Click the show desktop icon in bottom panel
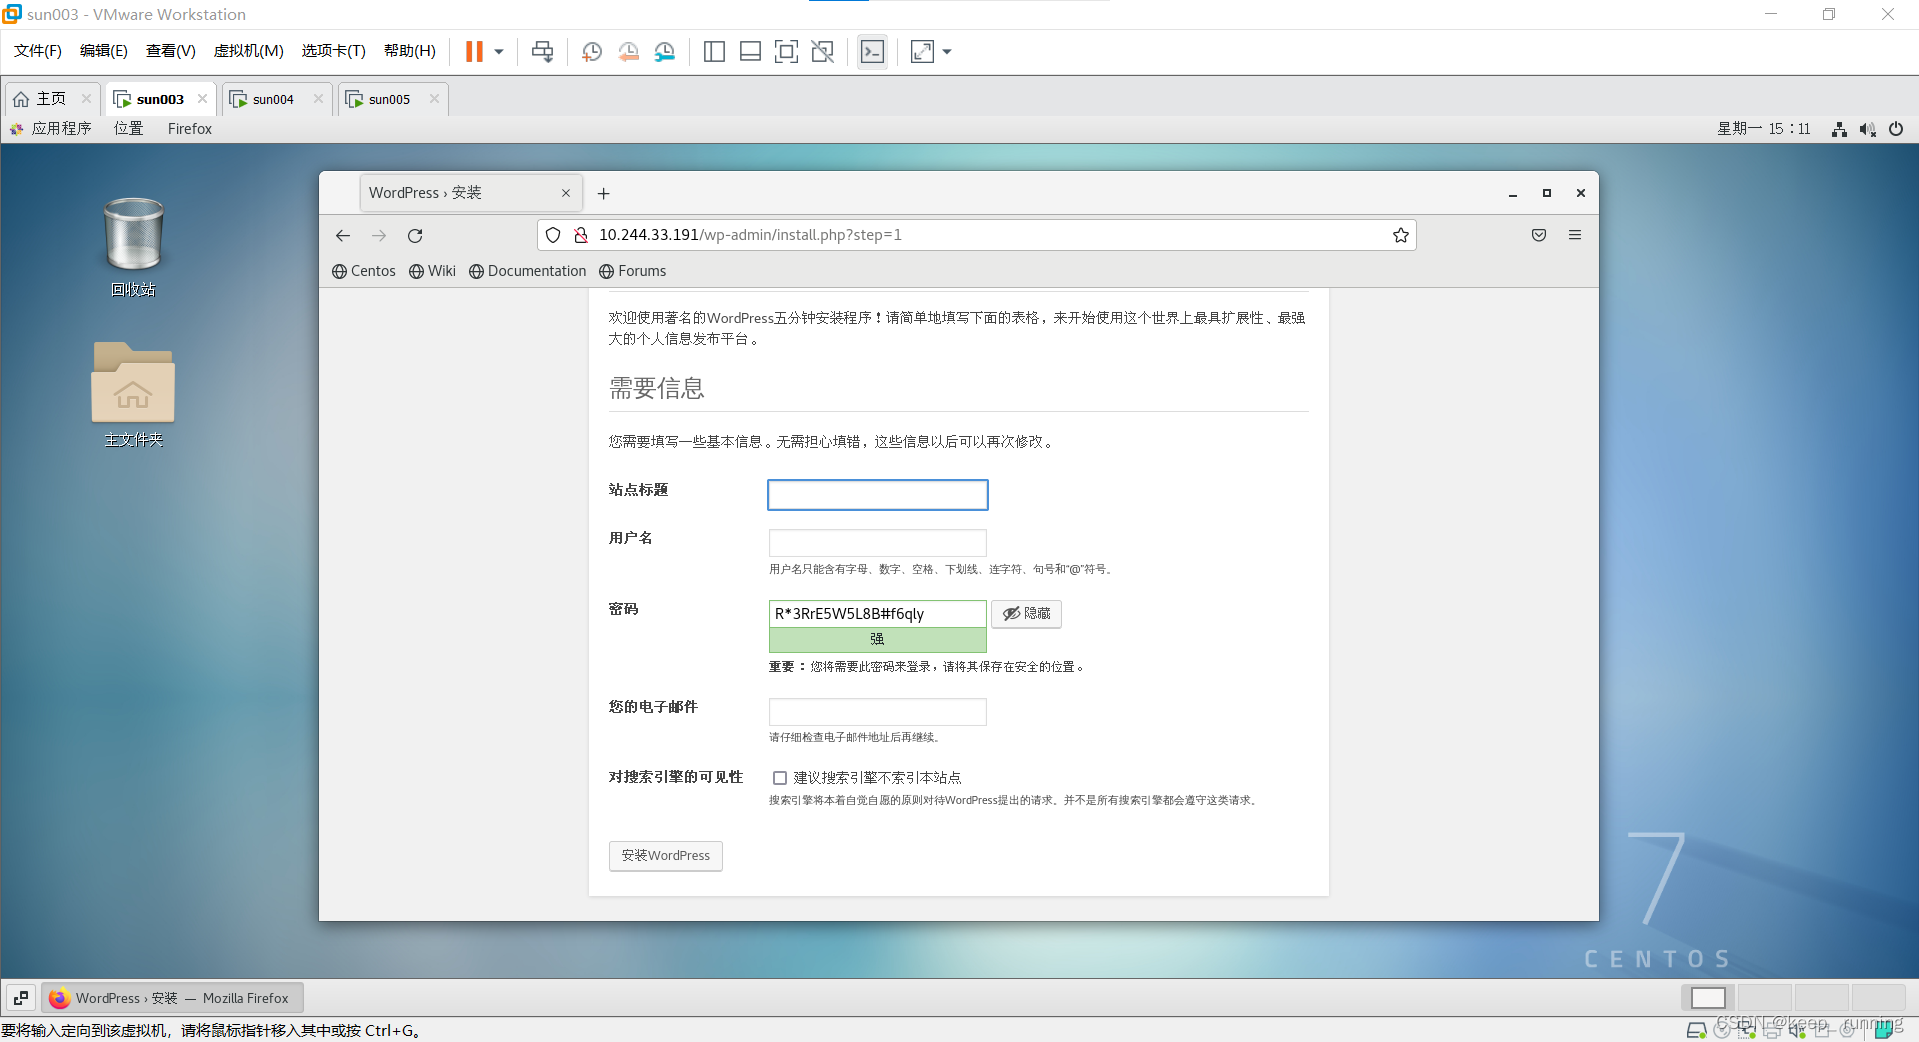Viewport: 1919px width, 1042px height. pyautogui.click(x=21, y=998)
